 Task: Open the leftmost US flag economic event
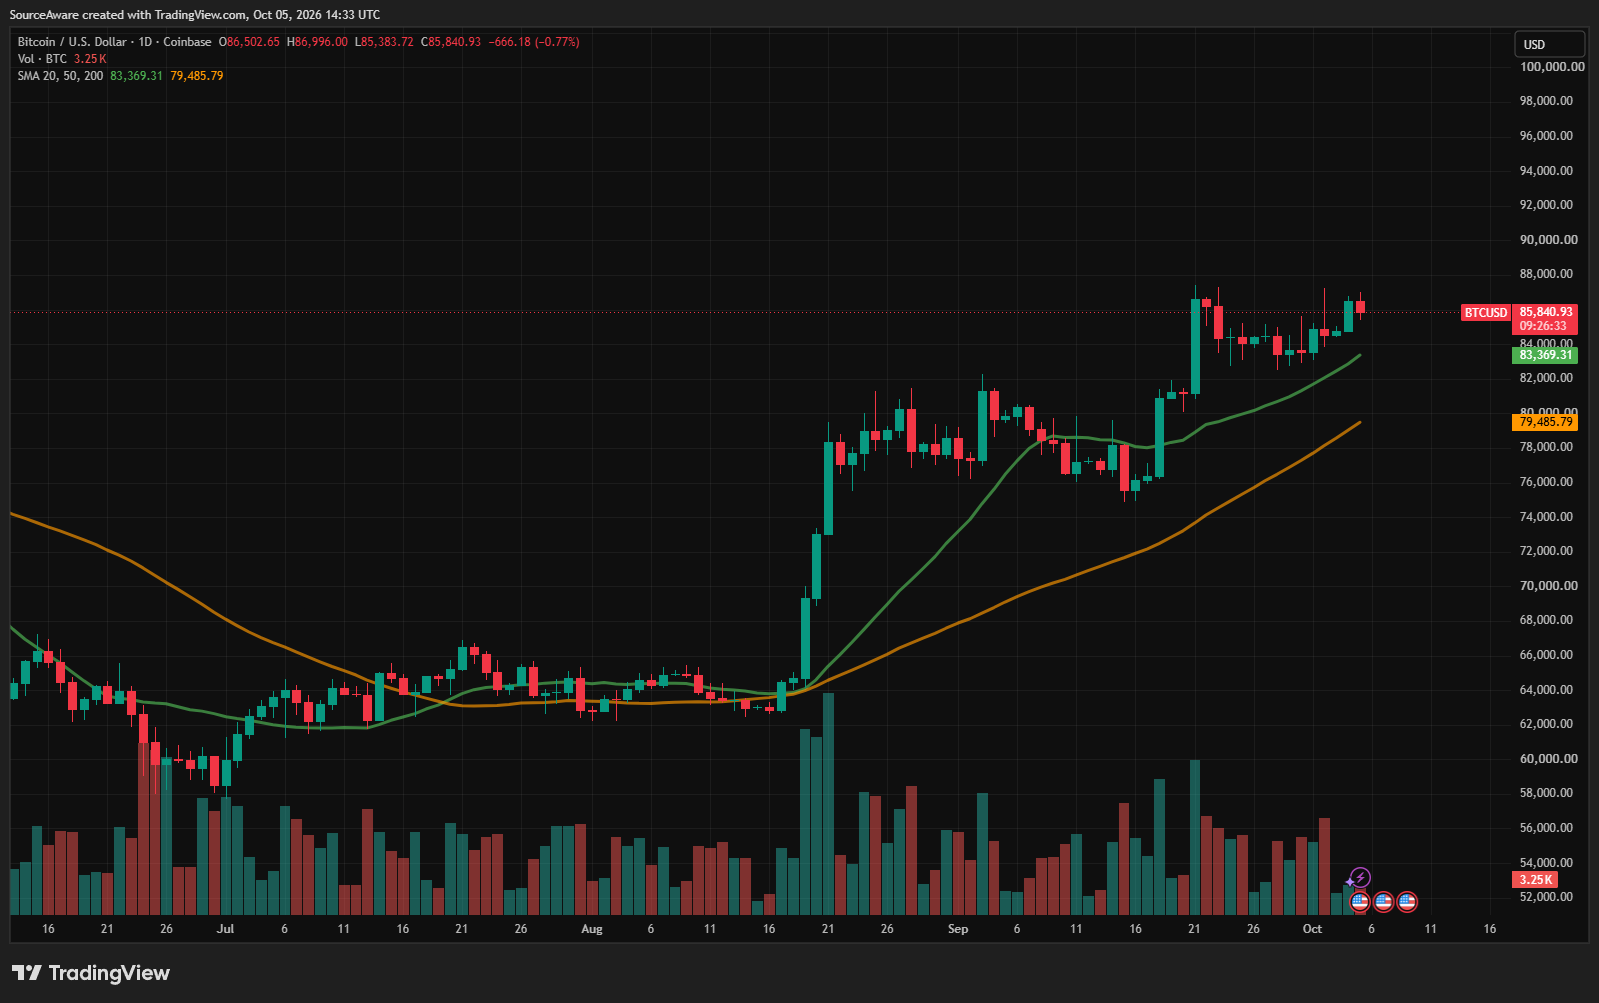pyautogui.click(x=1359, y=902)
